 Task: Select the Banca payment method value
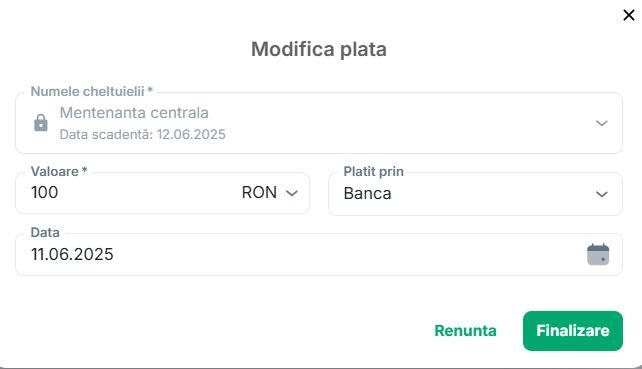coord(367,193)
